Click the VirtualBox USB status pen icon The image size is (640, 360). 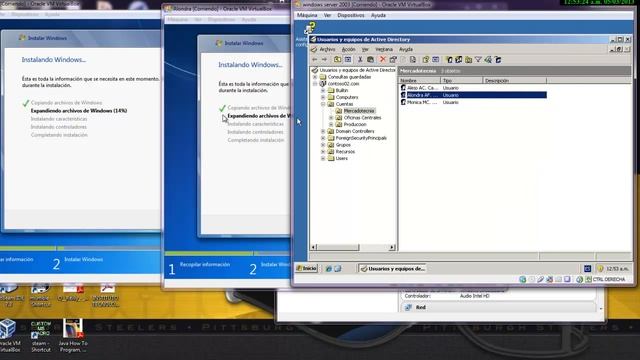[540, 279]
